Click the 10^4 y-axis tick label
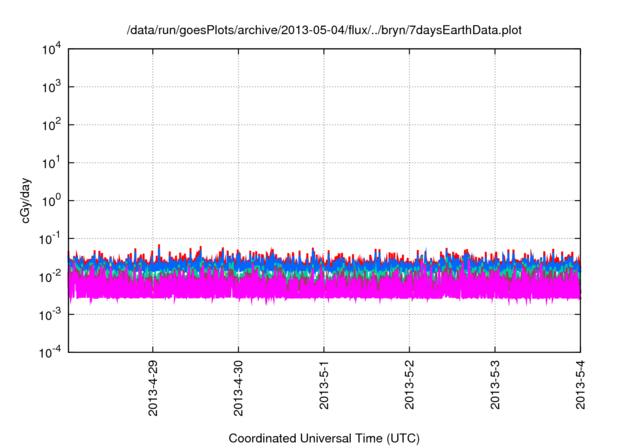 52,50
